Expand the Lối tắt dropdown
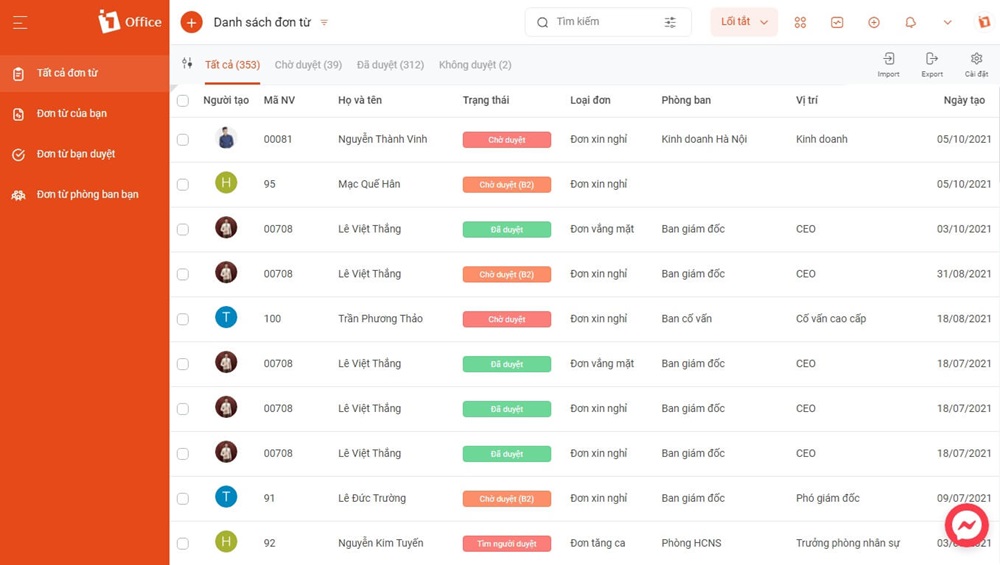This screenshot has height=565, width=1000. point(744,22)
